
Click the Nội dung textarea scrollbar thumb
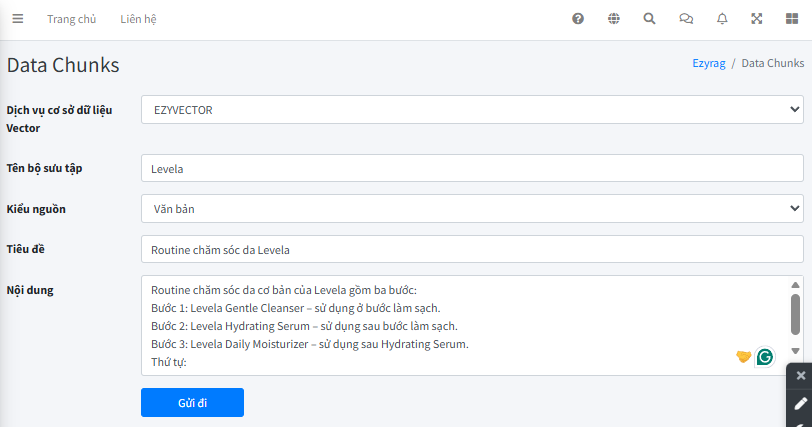pos(795,314)
